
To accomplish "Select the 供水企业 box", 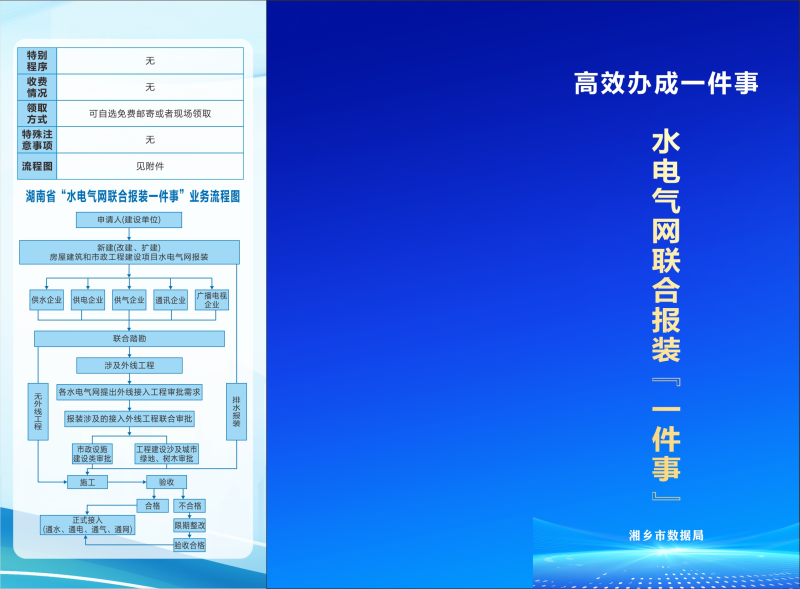I will click(x=47, y=299).
